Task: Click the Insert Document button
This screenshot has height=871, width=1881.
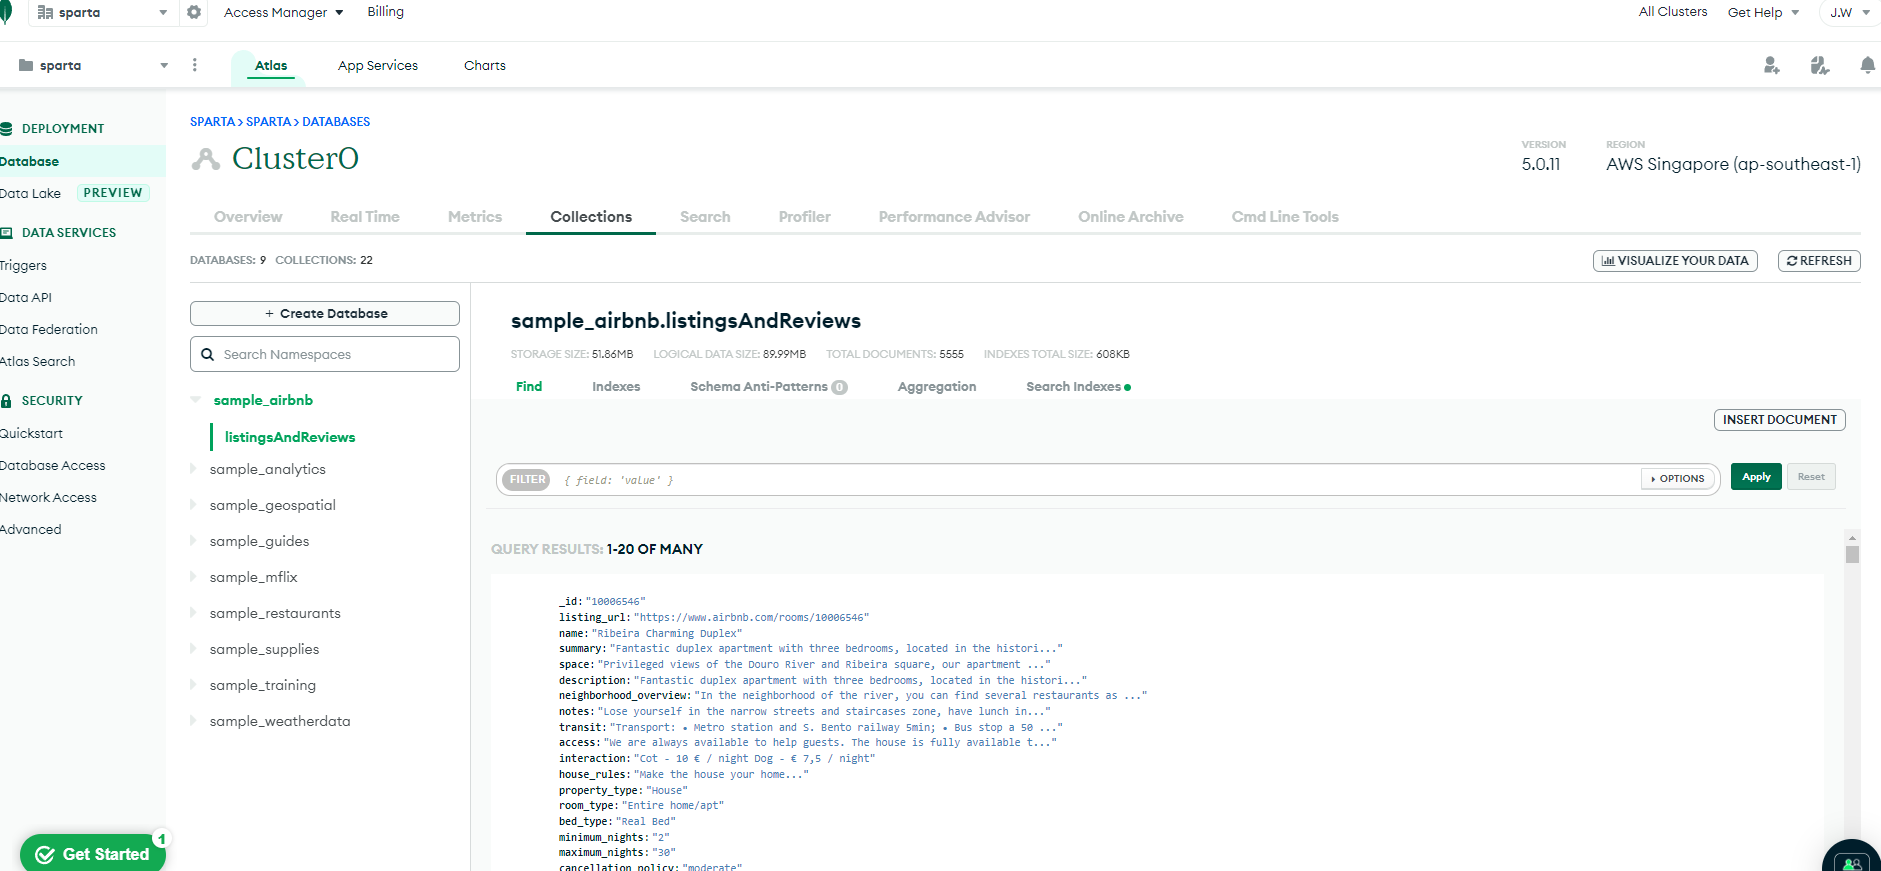Action: pyautogui.click(x=1780, y=420)
